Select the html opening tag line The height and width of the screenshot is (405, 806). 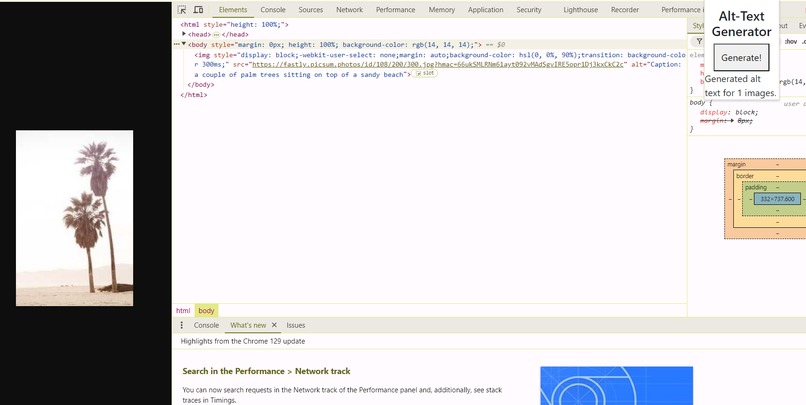click(x=234, y=24)
